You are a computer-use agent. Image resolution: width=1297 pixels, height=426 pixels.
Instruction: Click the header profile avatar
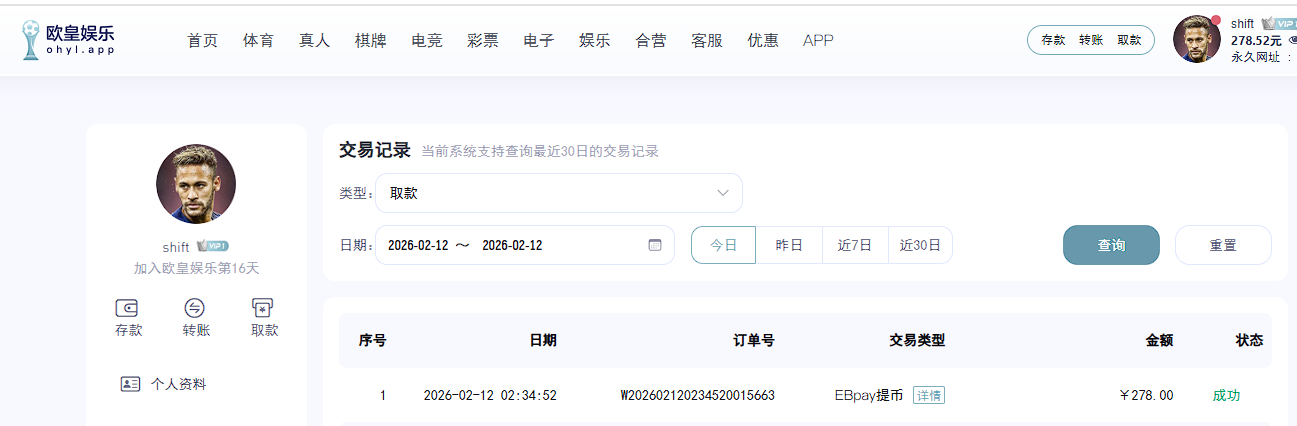pos(1196,40)
